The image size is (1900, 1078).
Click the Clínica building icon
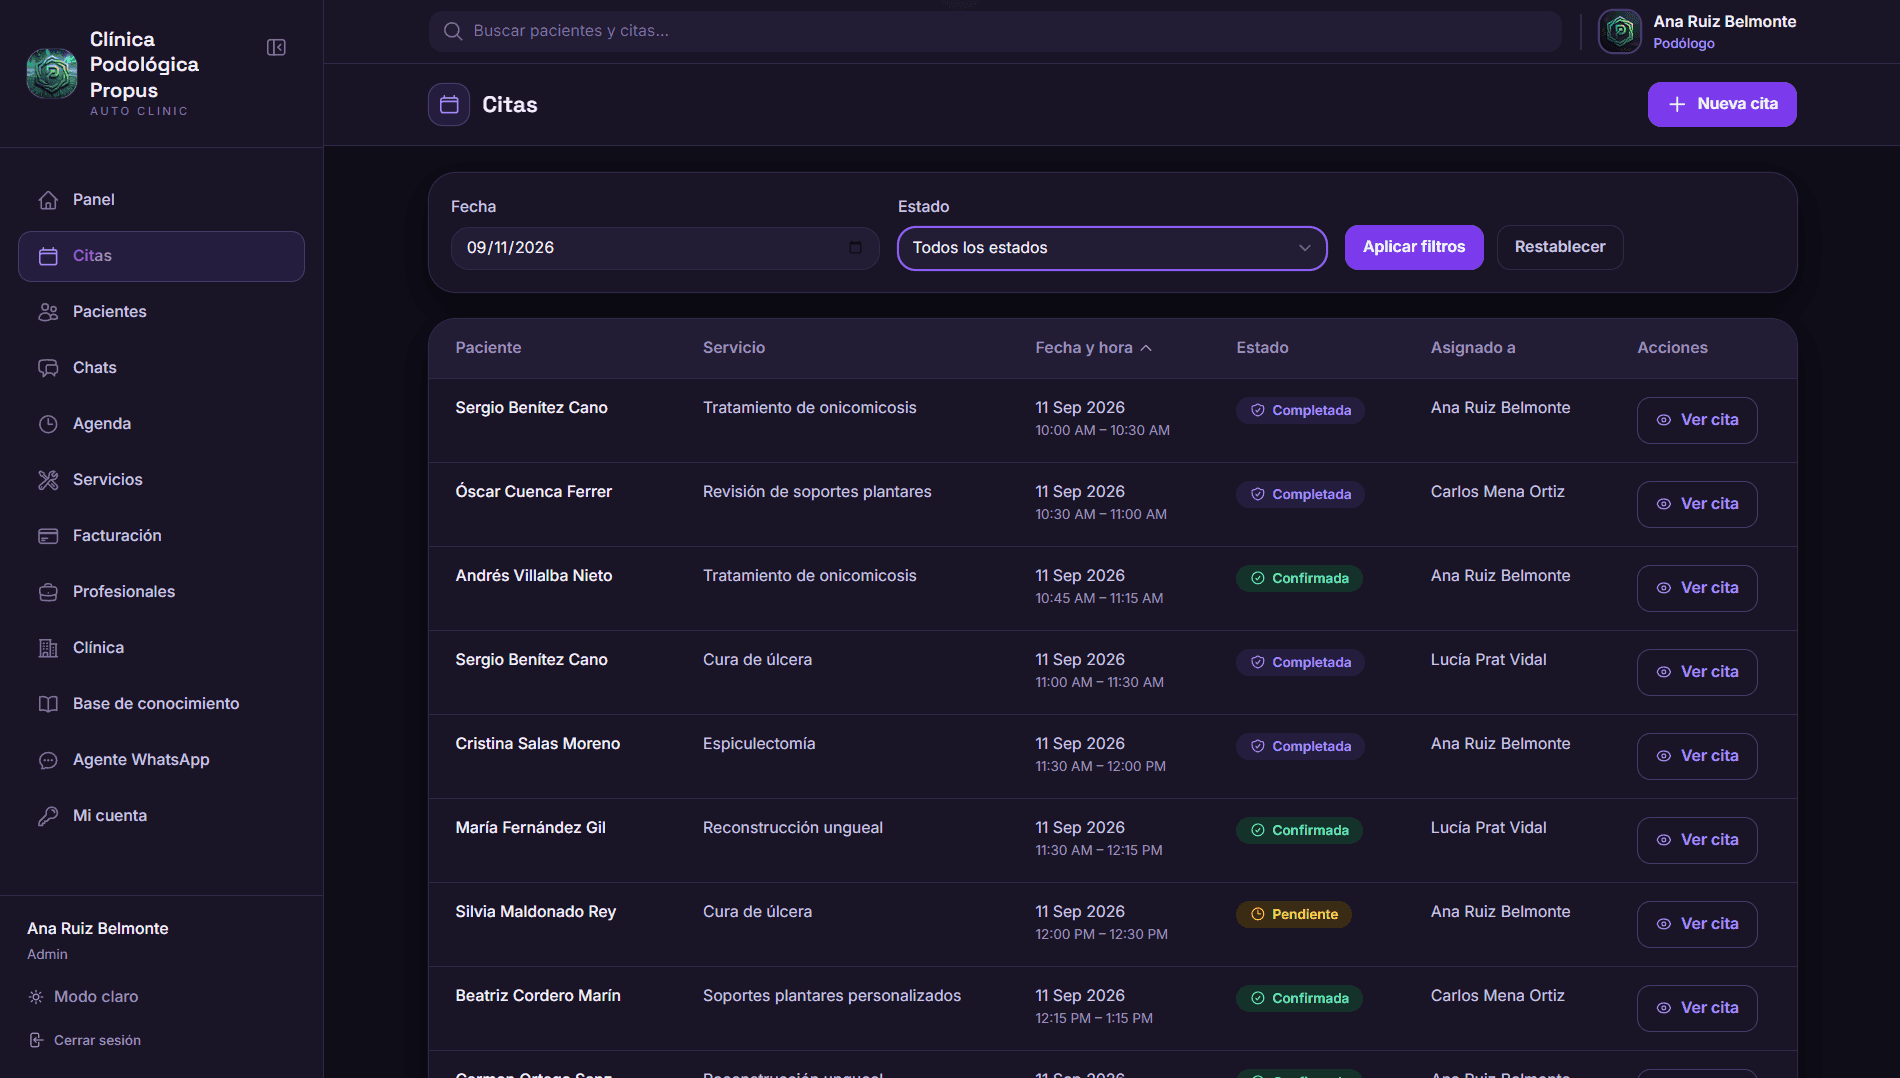[48, 648]
